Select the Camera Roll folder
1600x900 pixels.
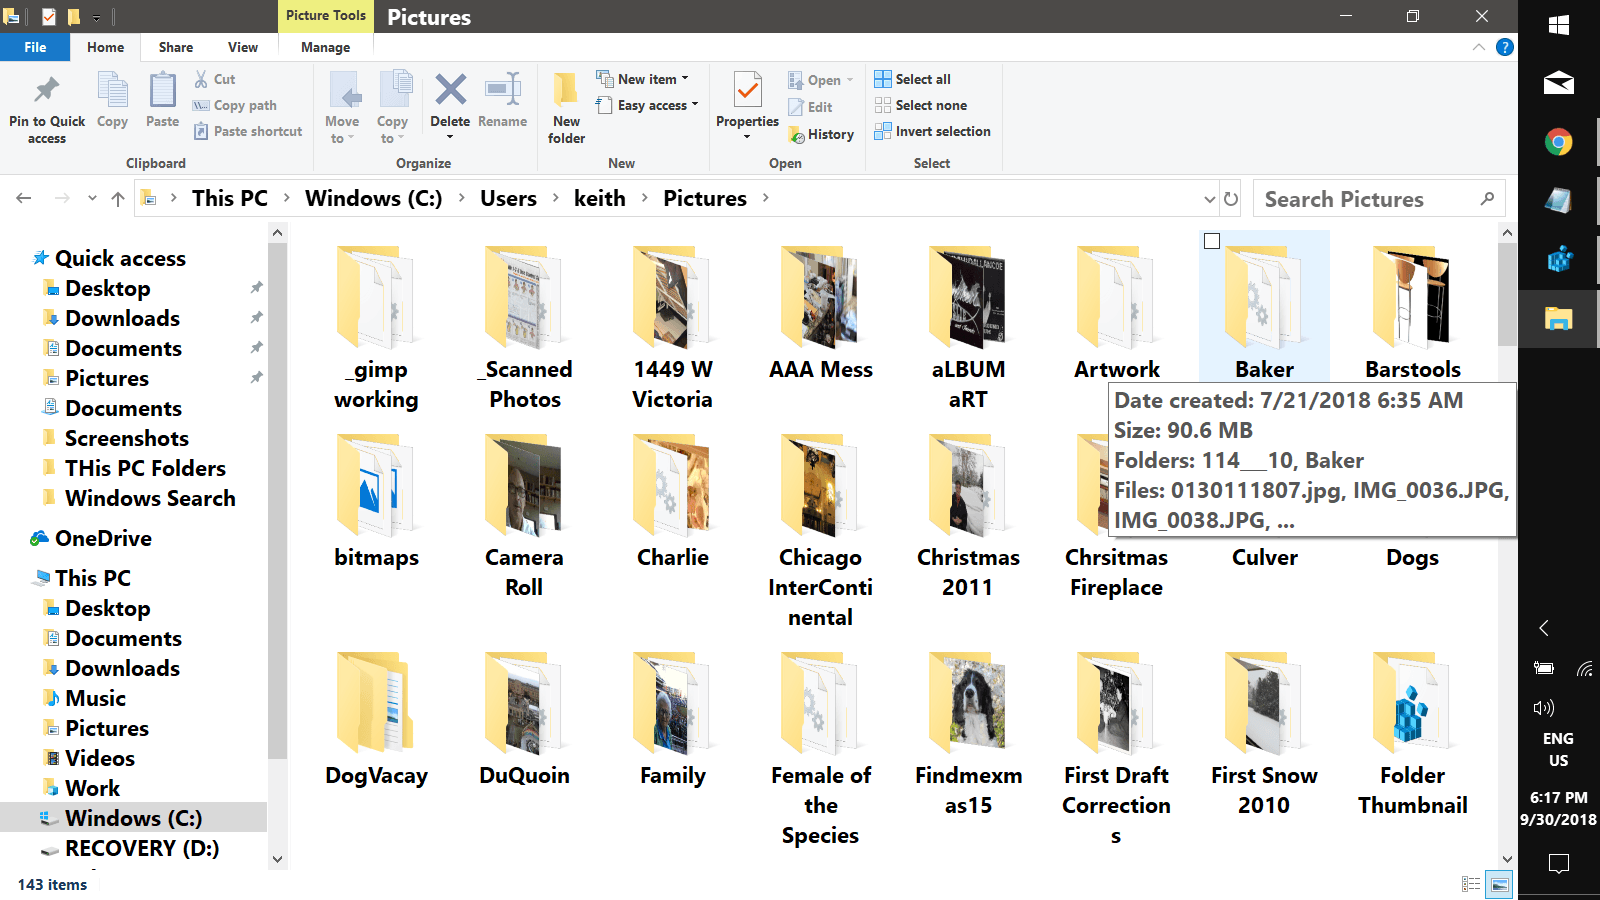(x=524, y=515)
